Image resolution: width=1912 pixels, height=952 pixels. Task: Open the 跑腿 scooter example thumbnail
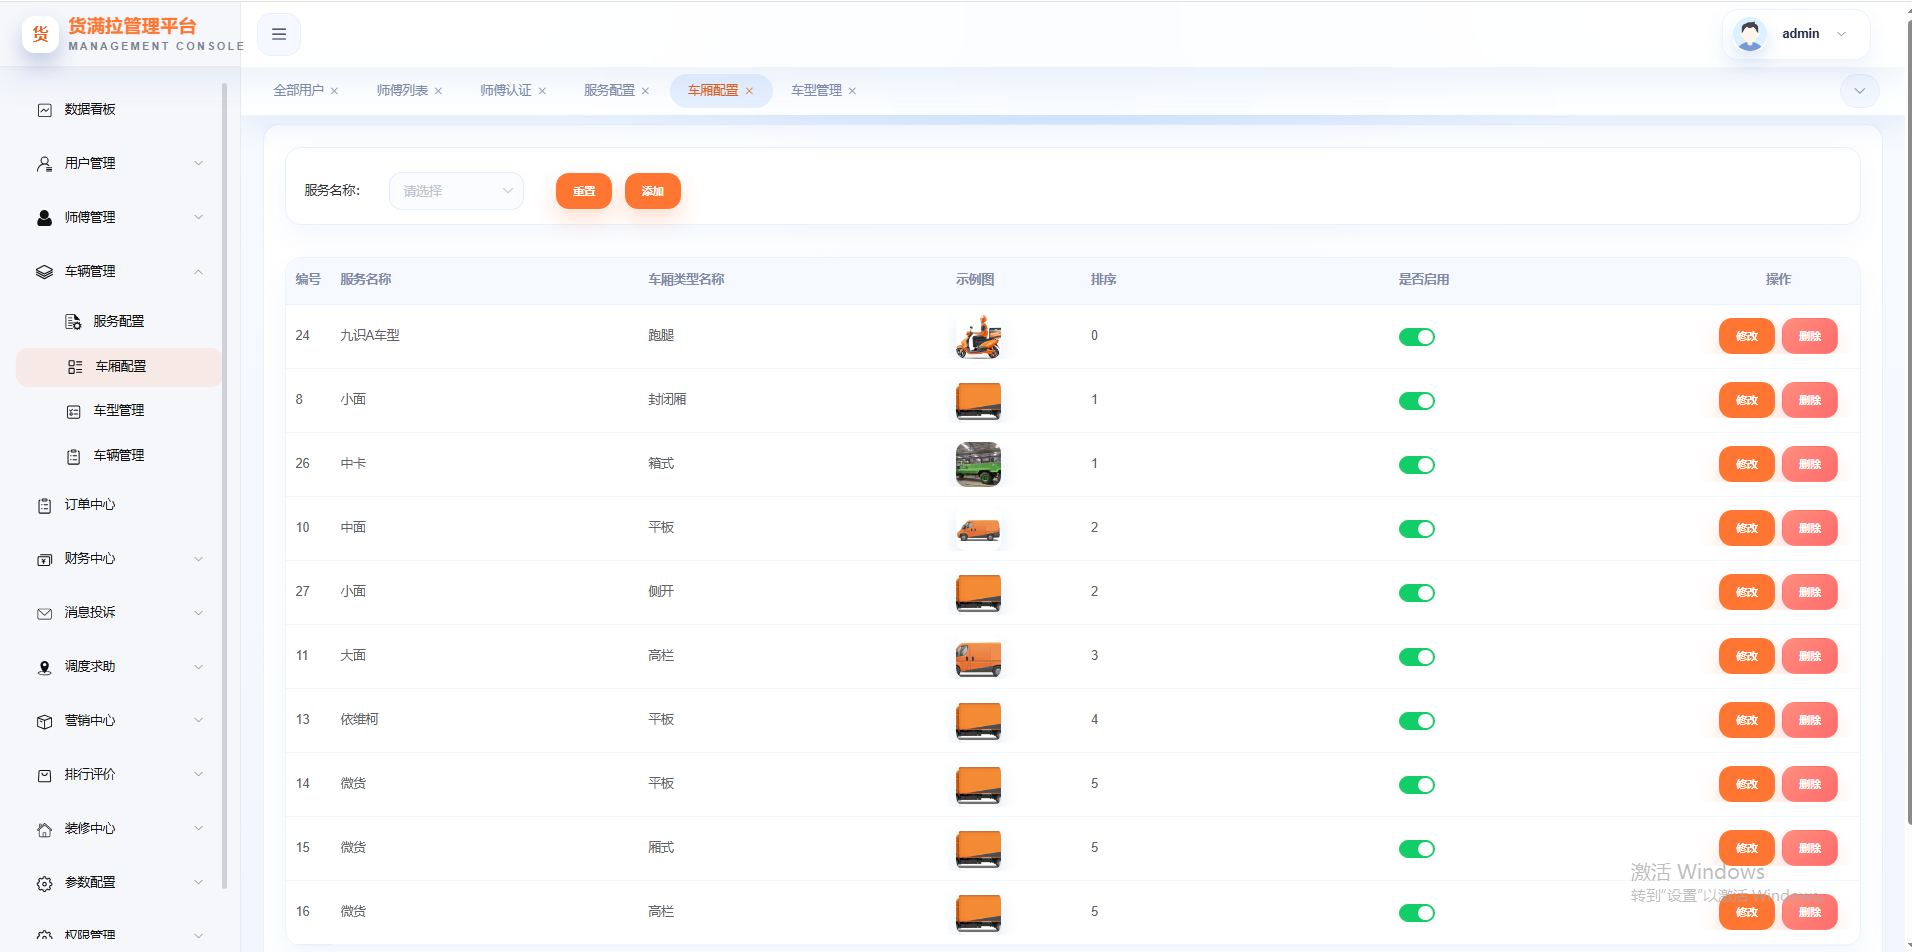978,337
